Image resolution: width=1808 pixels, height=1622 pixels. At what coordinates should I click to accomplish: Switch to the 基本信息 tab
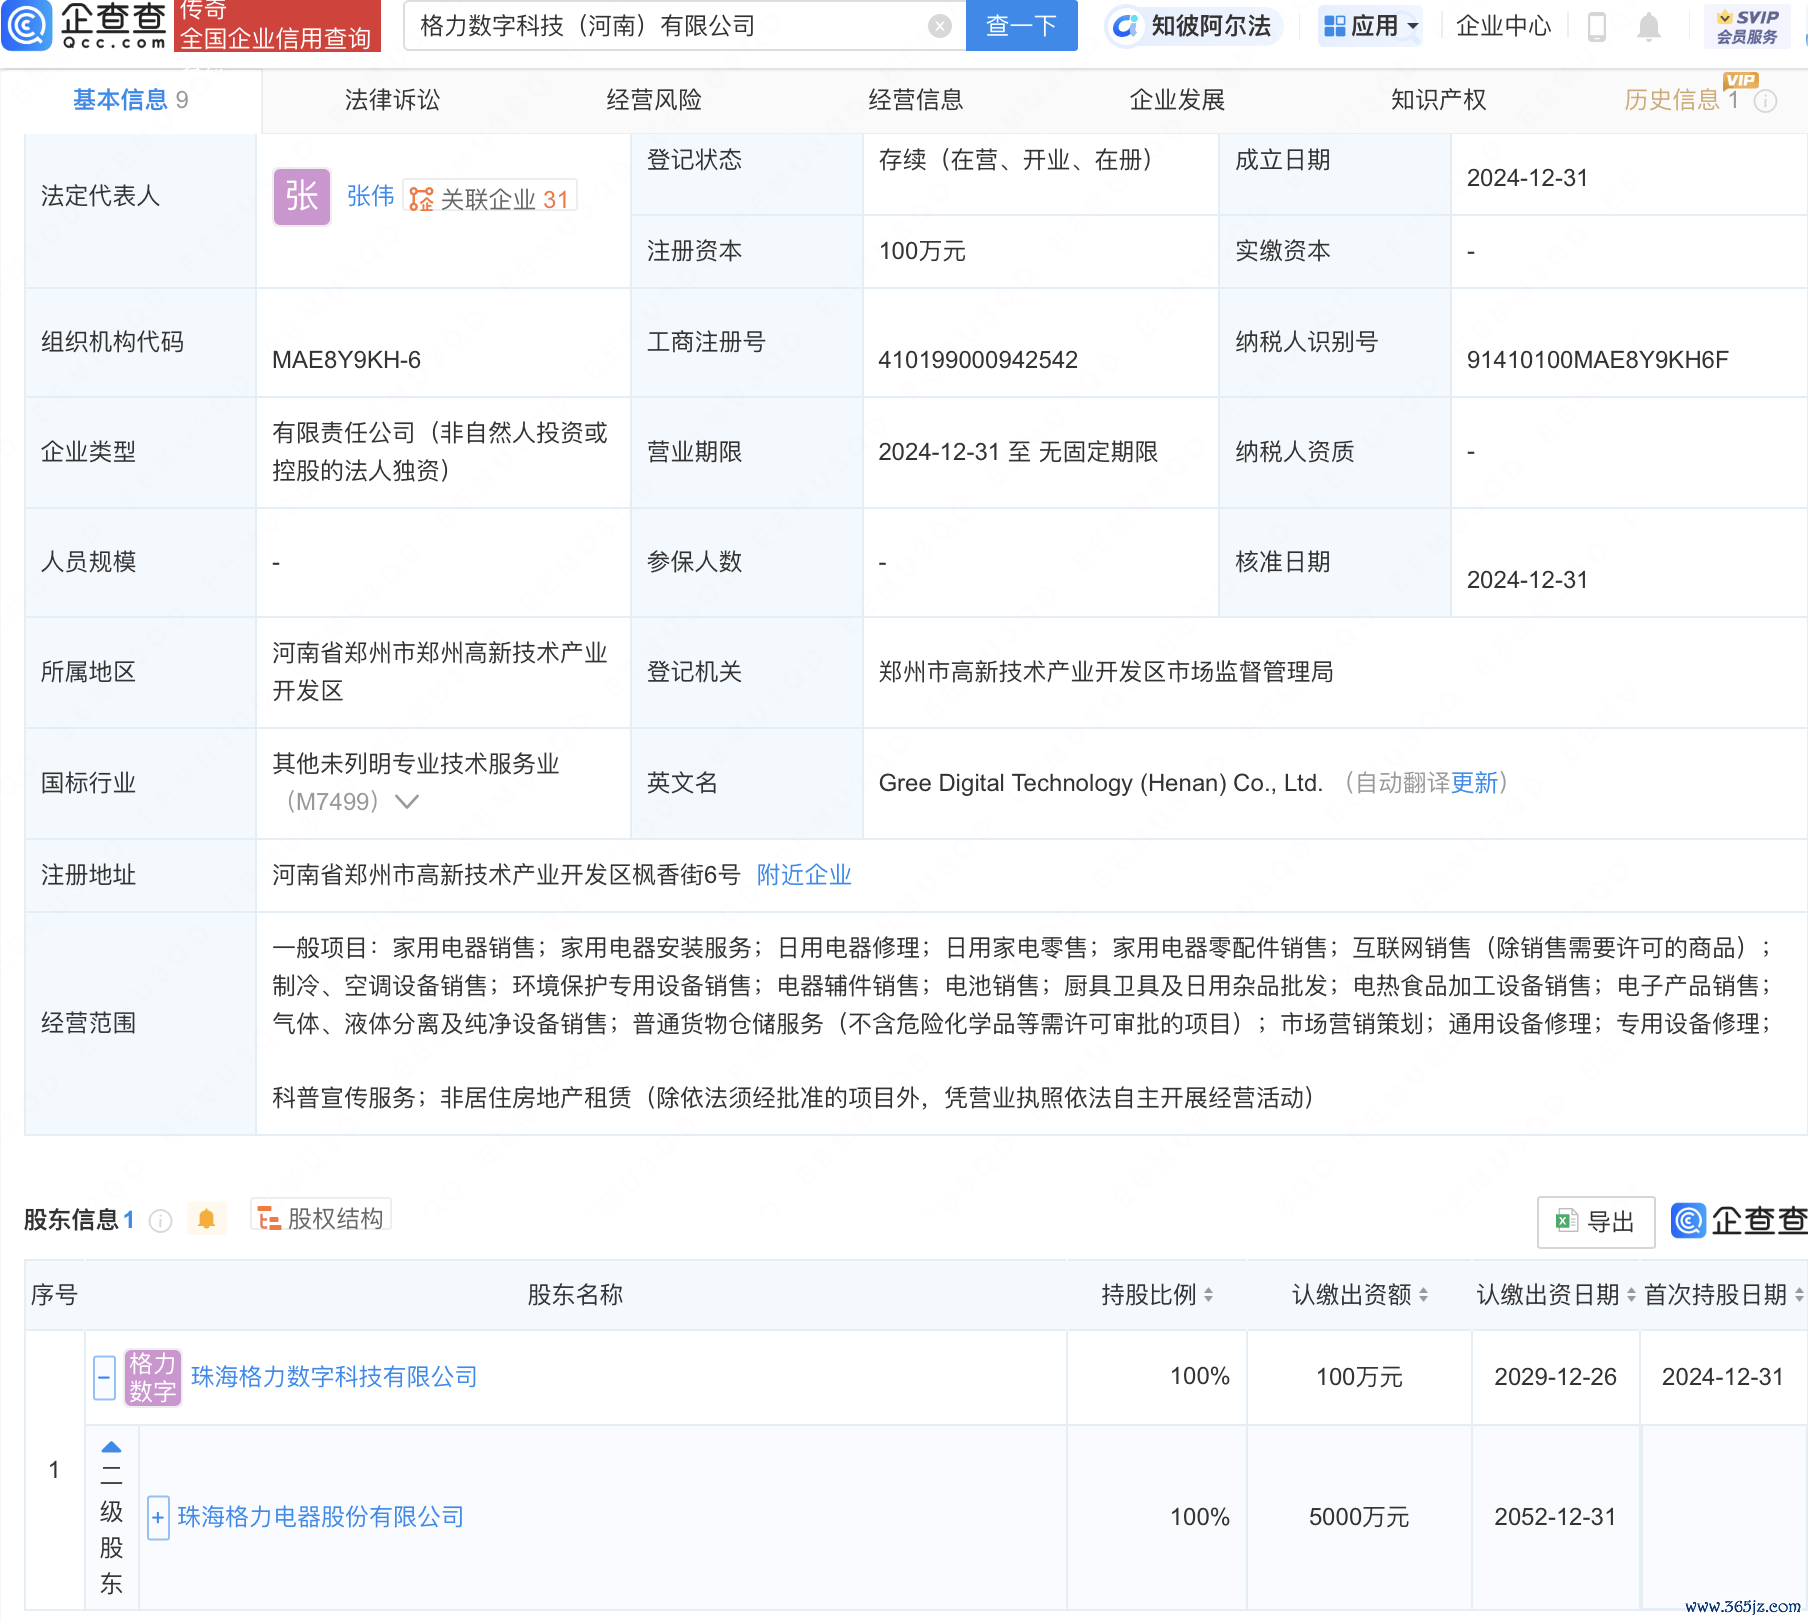click(x=130, y=100)
